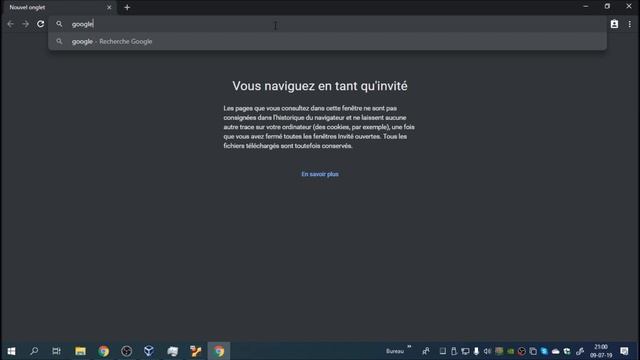This screenshot has width=640, height=360.
Task: Open Windows taskbar search
Action: [x=34, y=351]
